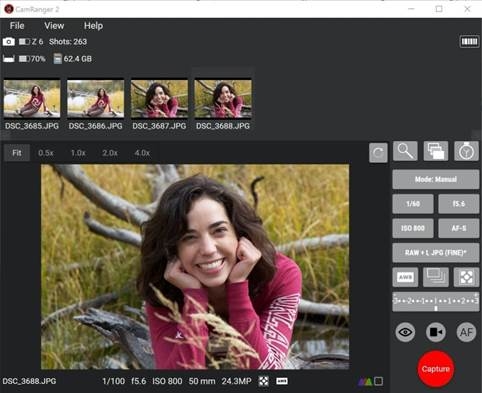Click the battery bars indicator at top right
This screenshot has height=393, width=482.
pyautogui.click(x=469, y=42)
